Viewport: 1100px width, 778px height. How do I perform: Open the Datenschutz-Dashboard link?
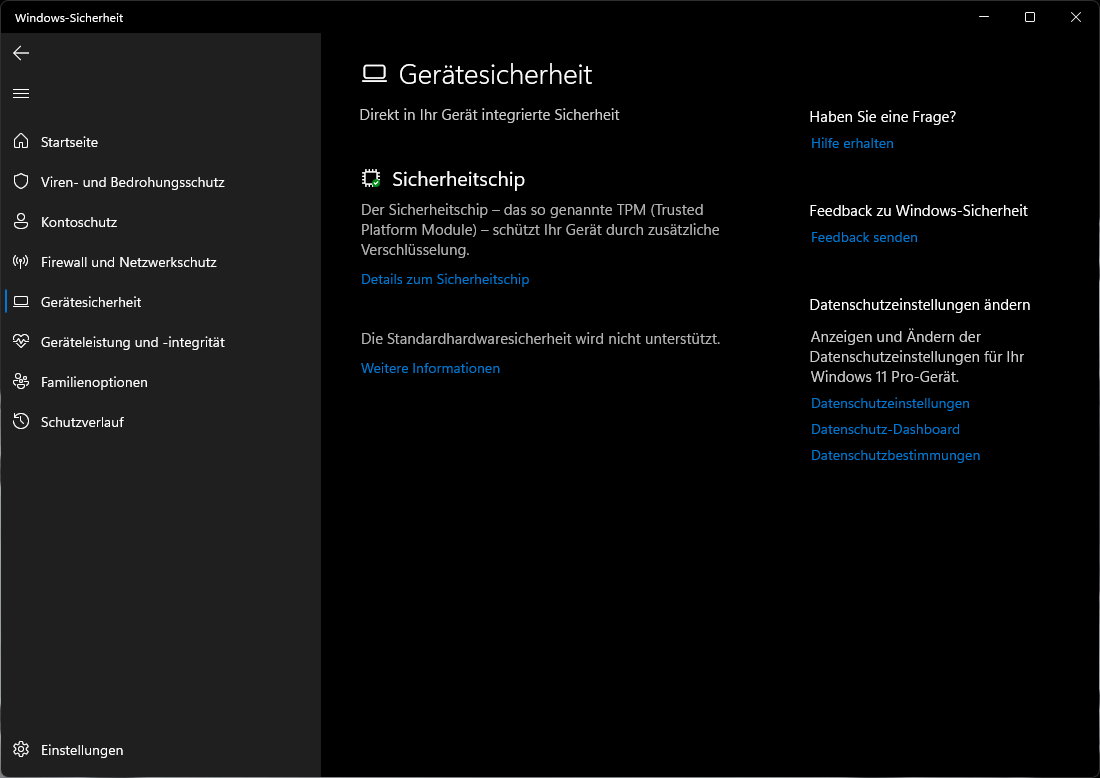885,430
